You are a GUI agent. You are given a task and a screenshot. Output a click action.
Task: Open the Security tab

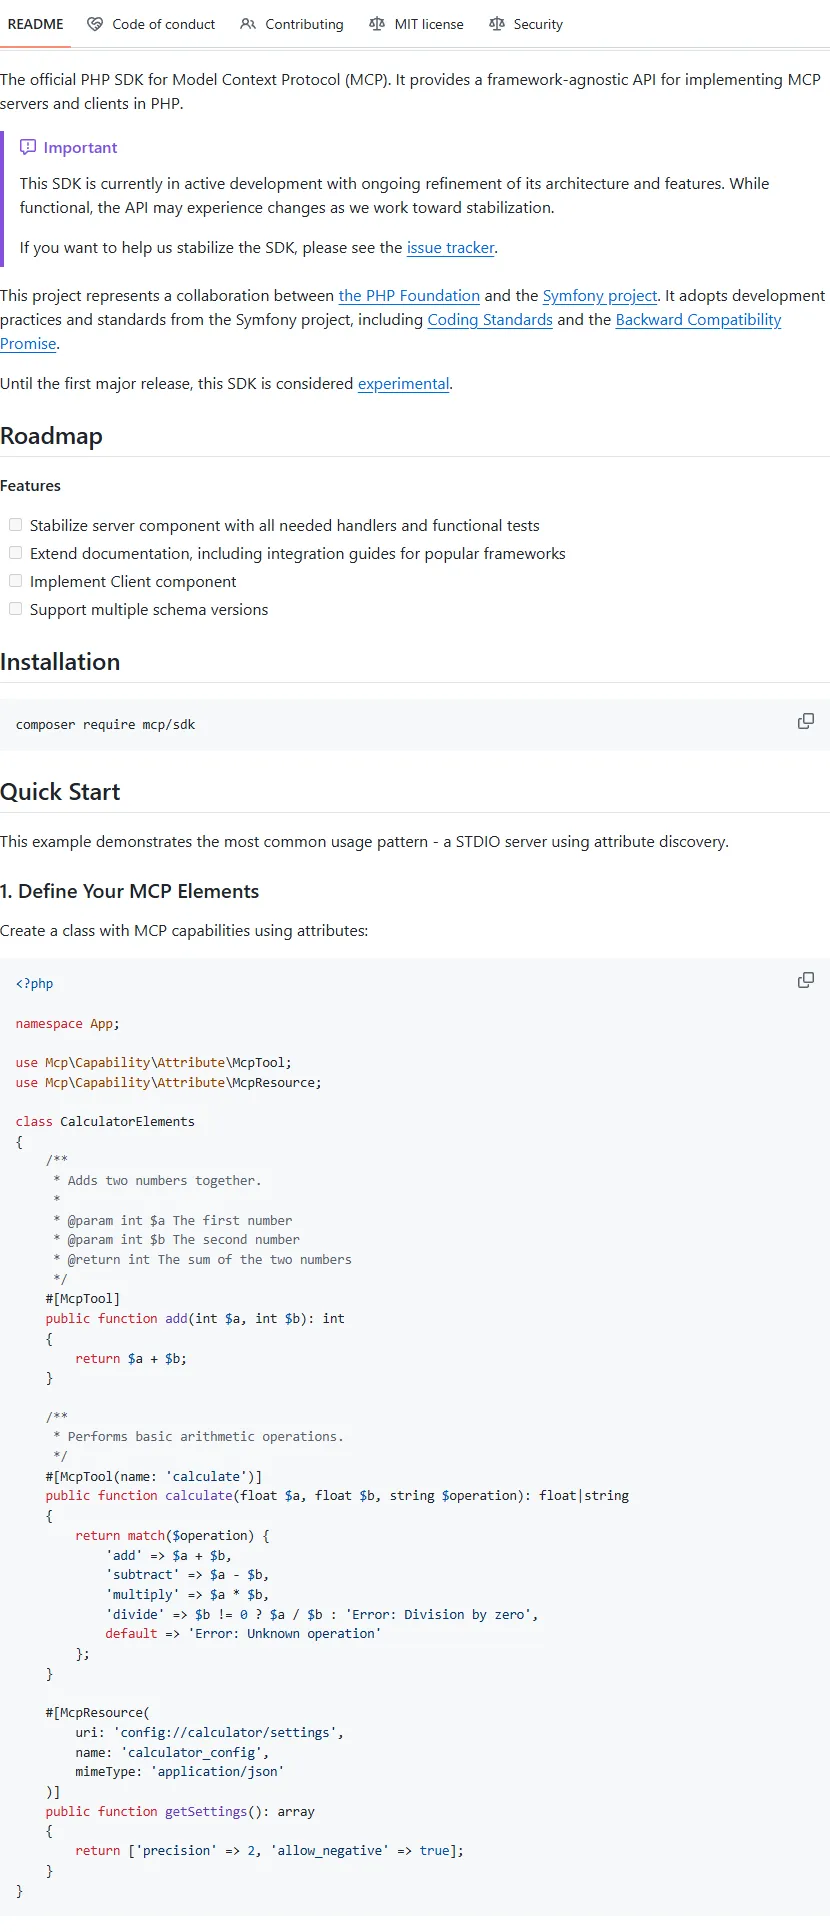(x=538, y=24)
